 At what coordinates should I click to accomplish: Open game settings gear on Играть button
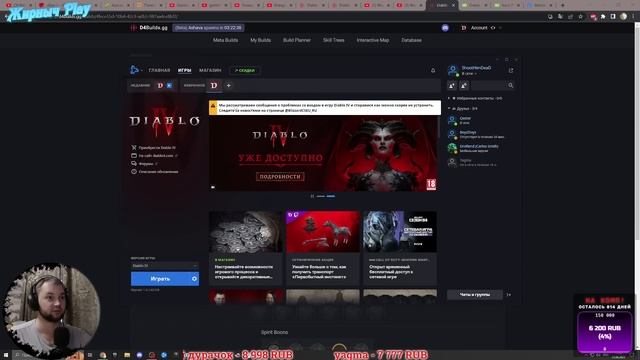194,279
